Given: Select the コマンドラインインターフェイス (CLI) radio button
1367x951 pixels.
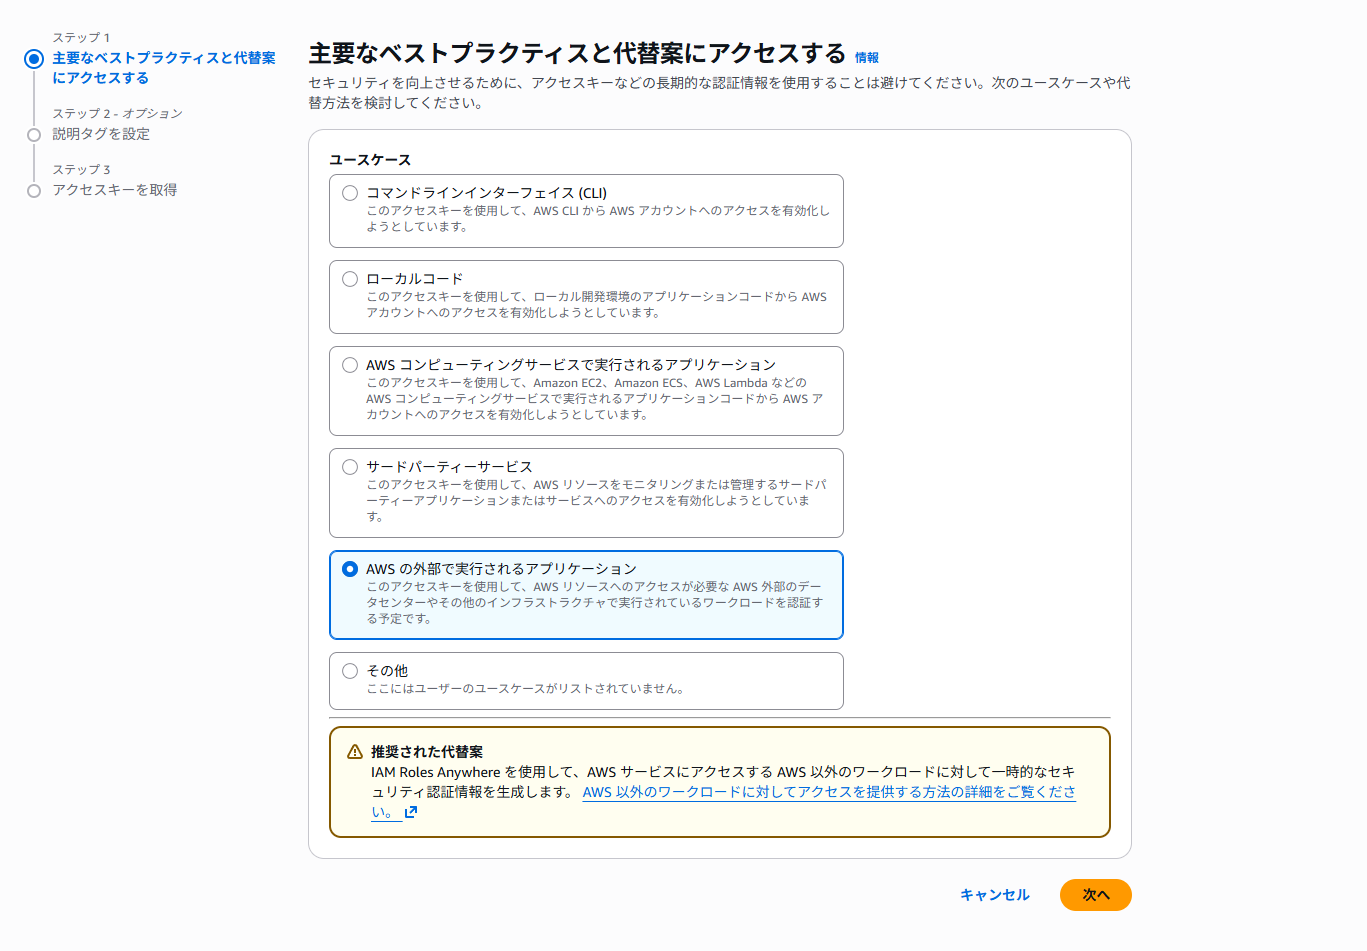Looking at the screenshot, I should pos(350,193).
